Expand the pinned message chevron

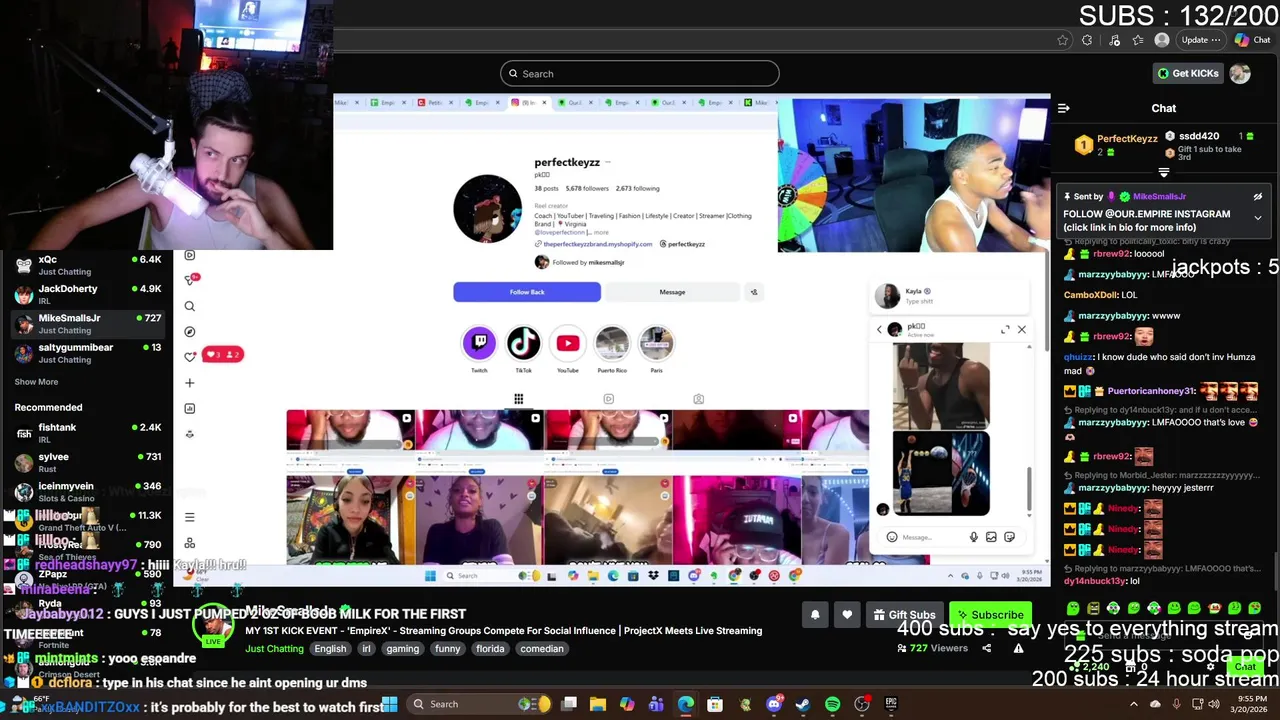click(1258, 217)
